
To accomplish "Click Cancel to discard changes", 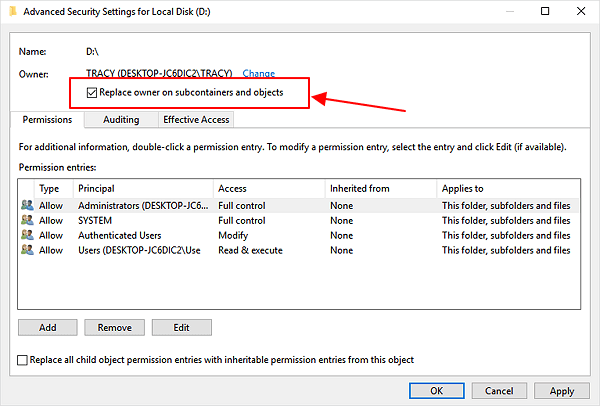I will point(499,391).
